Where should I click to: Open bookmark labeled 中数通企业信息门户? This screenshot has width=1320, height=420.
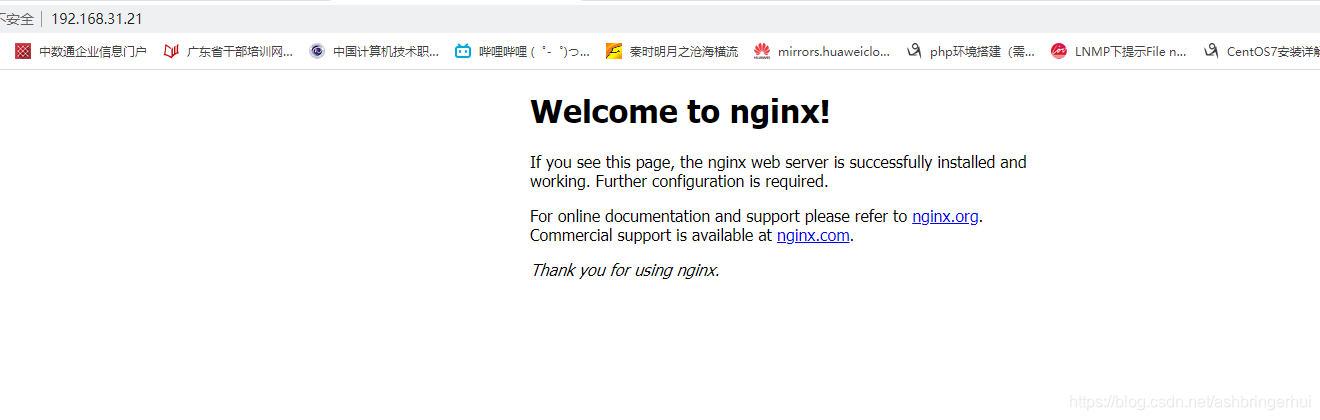(93, 52)
